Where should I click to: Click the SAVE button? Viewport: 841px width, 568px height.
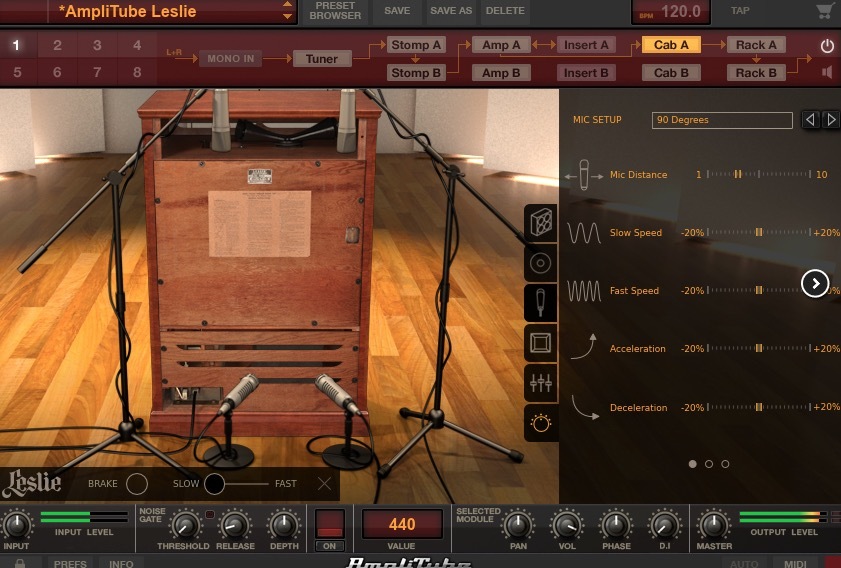tap(397, 11)
